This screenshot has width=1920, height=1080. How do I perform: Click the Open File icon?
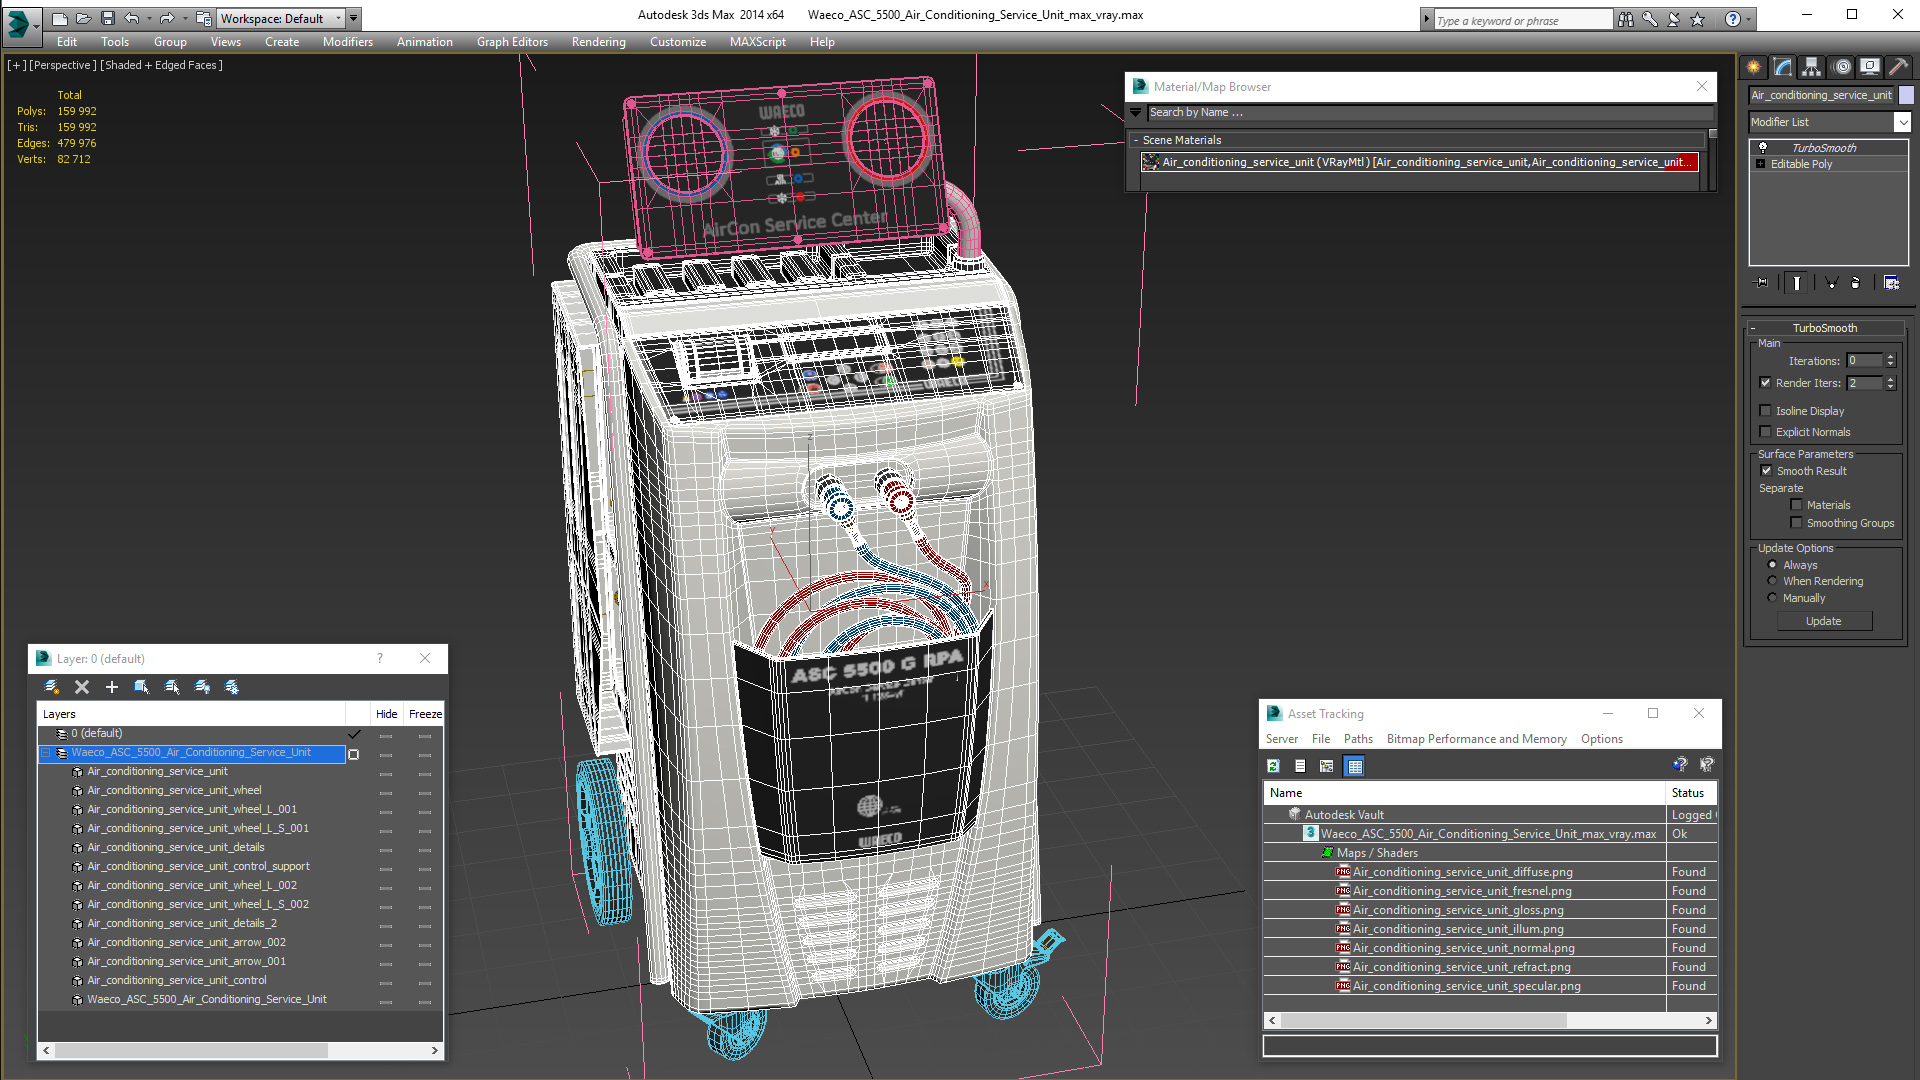pyautogui.click(x=84, y=18)
